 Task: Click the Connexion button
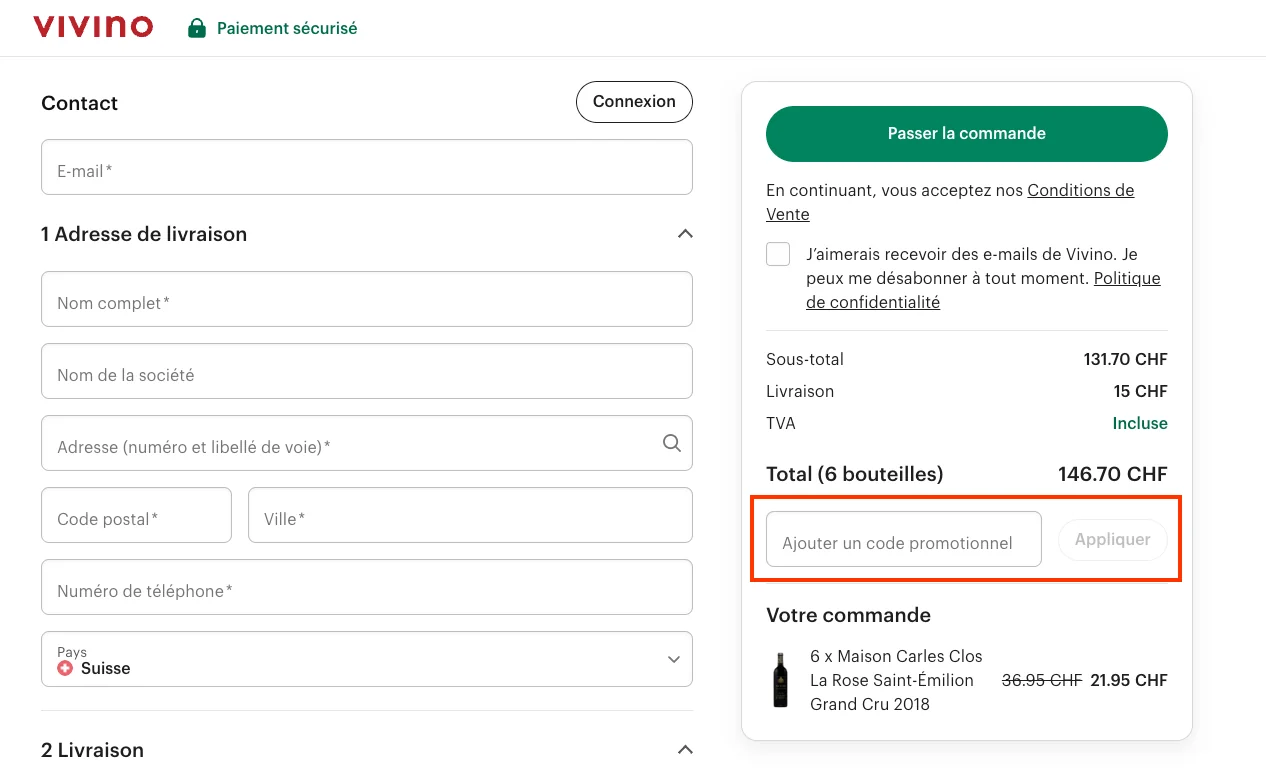[x=634, y=102]
